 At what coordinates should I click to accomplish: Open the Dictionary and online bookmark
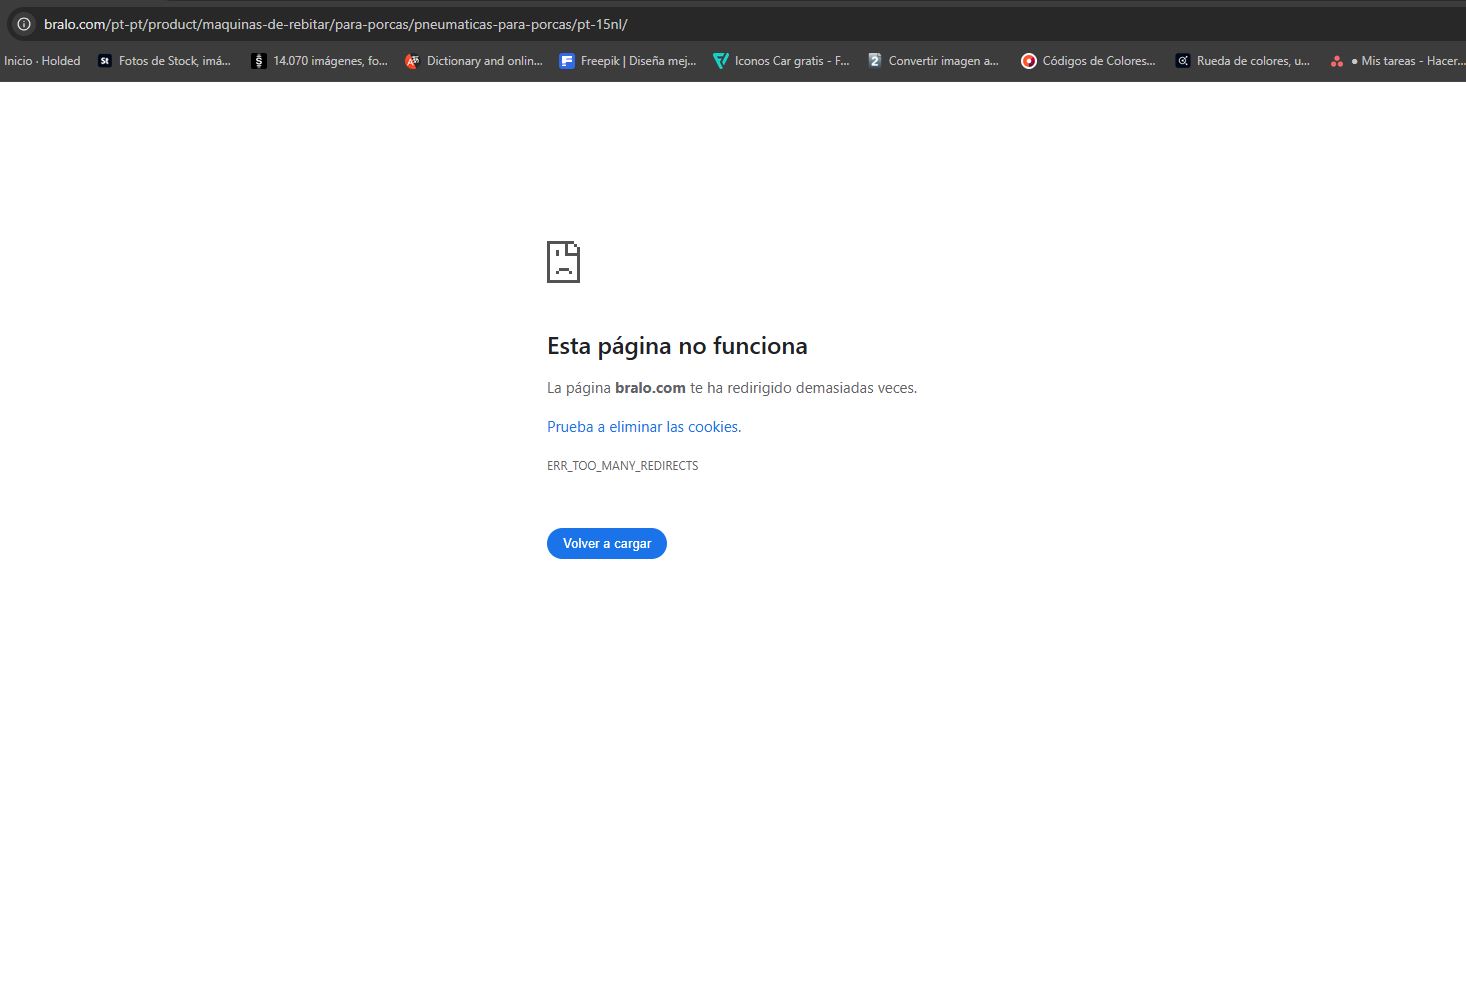[474, 61]
